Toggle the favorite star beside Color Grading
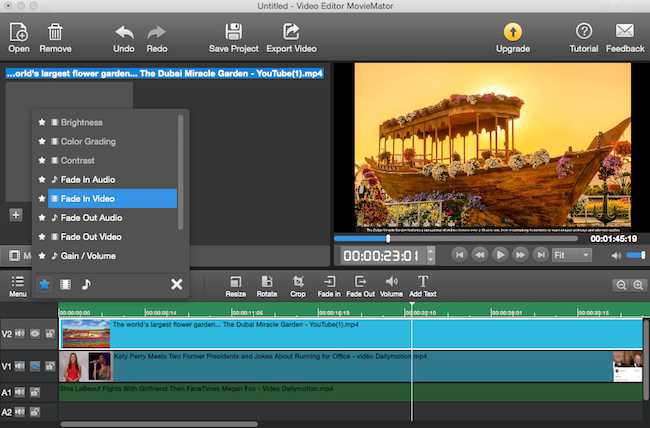The height and width of the screenshot is (428, 650). [42, 141]
